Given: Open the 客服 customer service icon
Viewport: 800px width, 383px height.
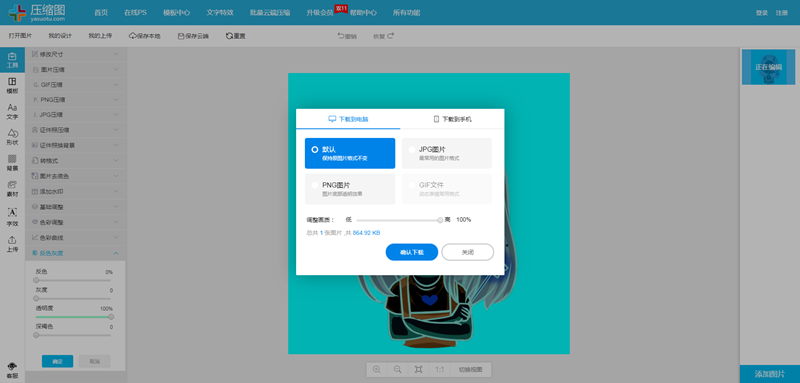Looking at the screenshot, I should tap(12, 370).
